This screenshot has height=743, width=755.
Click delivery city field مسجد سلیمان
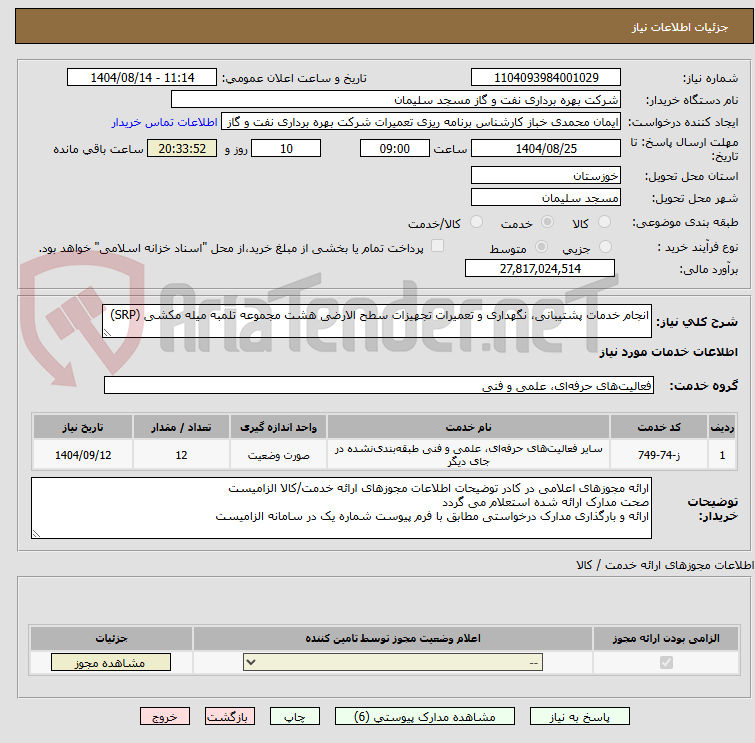click(x=546, y=197)
